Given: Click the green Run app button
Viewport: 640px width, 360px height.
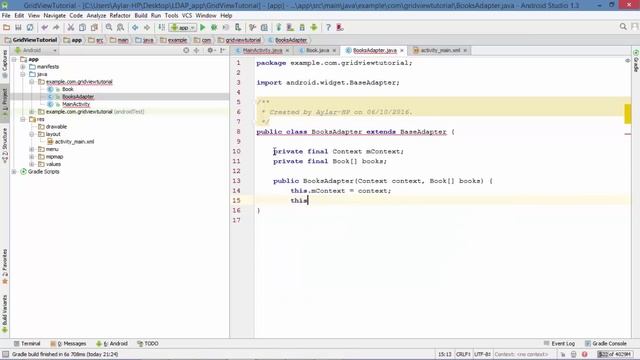Looking at the screenshot, I should 202,27.
